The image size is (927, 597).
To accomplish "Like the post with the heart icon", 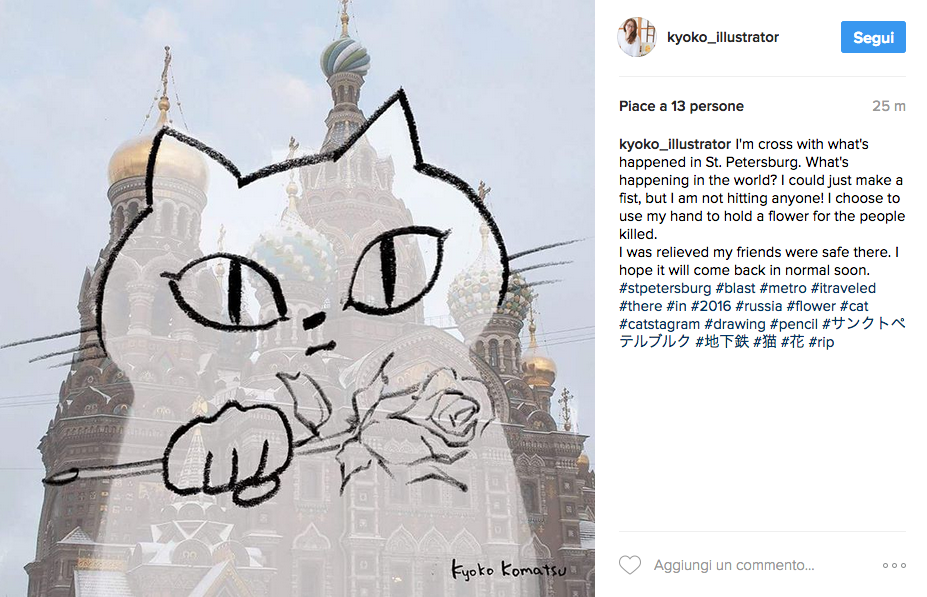I will [630, 565].
